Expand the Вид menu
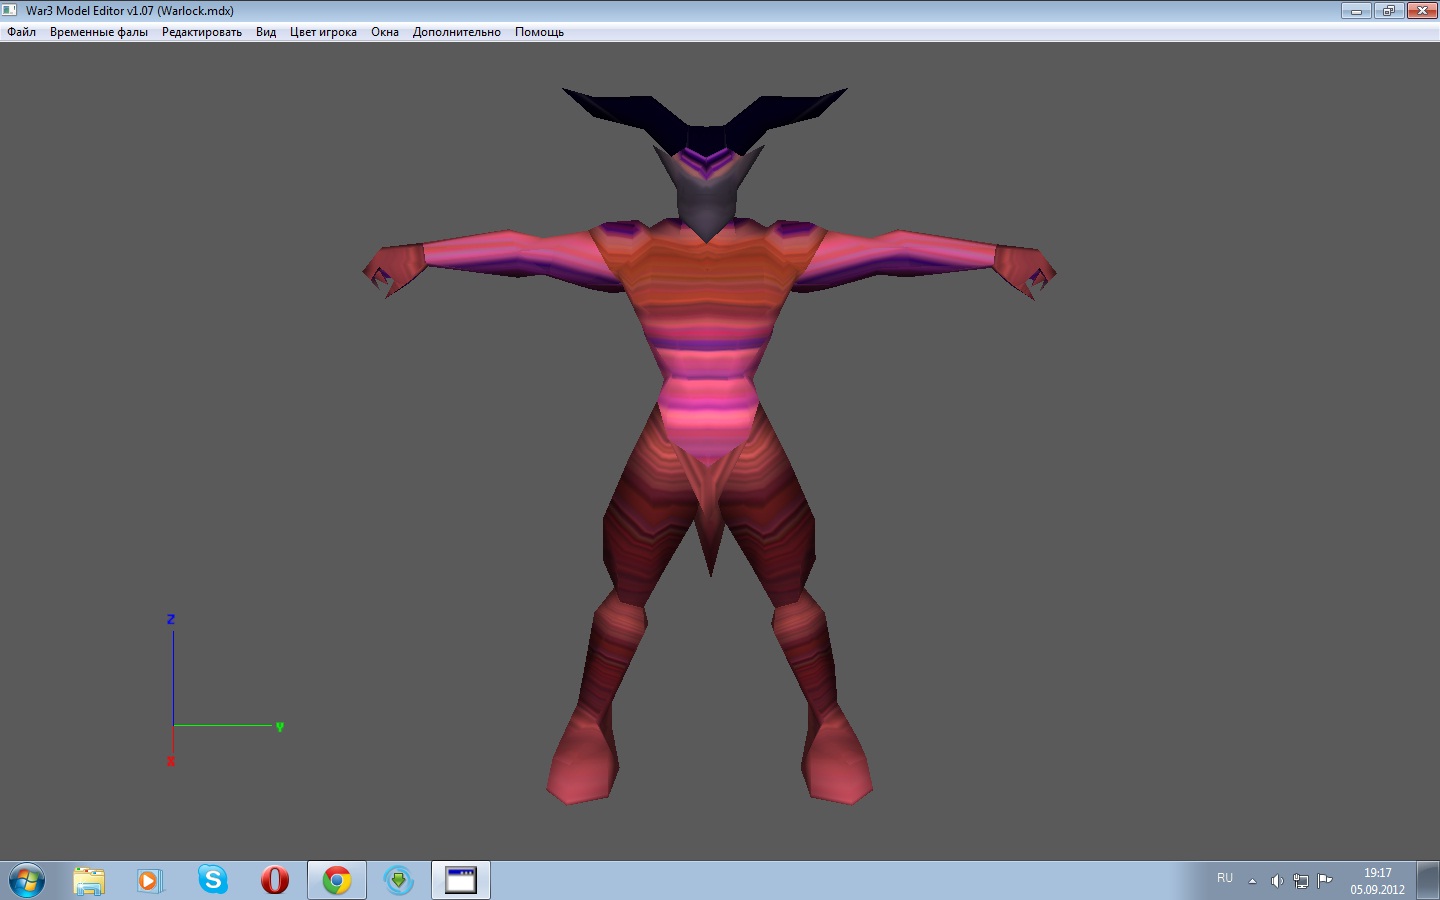Image resolution: width=1440 pixels, height=900 pixels. point(265,32)
